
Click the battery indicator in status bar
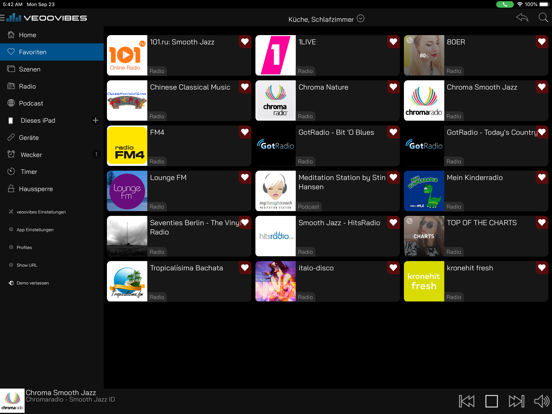(x=544, y=4)
